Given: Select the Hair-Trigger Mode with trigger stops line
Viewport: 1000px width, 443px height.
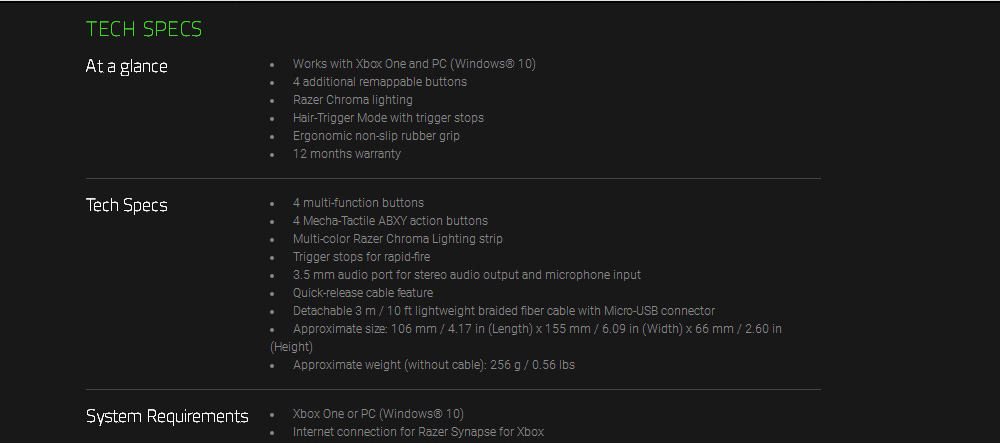Looking at the screenshot, I should (388, 118).
